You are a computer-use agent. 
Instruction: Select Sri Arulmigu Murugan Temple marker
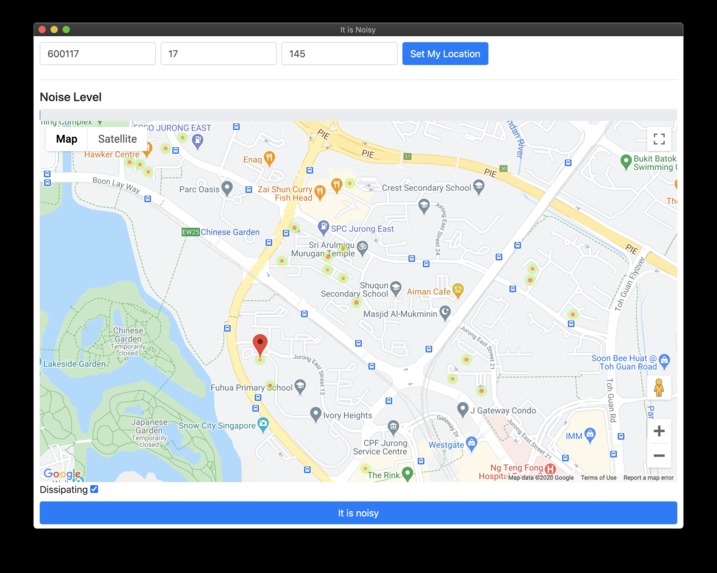pos(362,248)
